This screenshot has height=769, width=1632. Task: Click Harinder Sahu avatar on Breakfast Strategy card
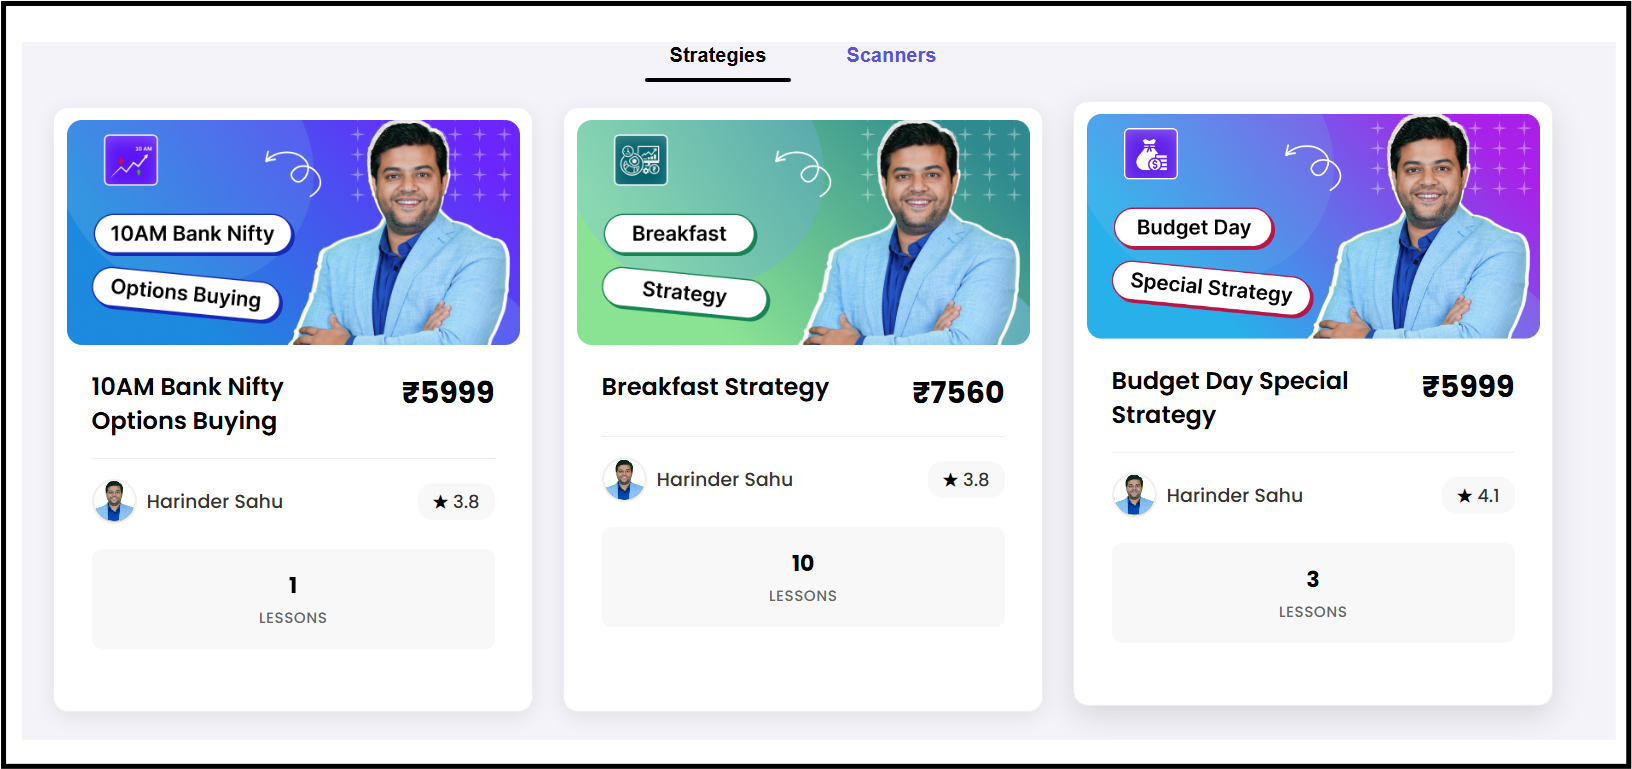coord(624,479)
